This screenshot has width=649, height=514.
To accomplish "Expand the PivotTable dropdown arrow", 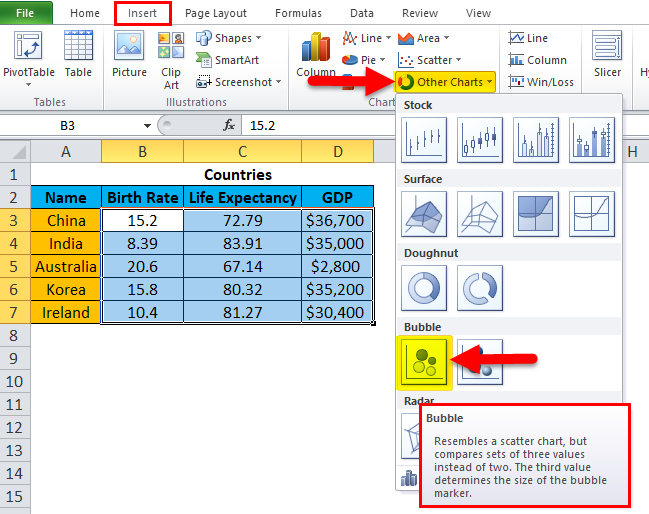I will click(x=28, y=84).
